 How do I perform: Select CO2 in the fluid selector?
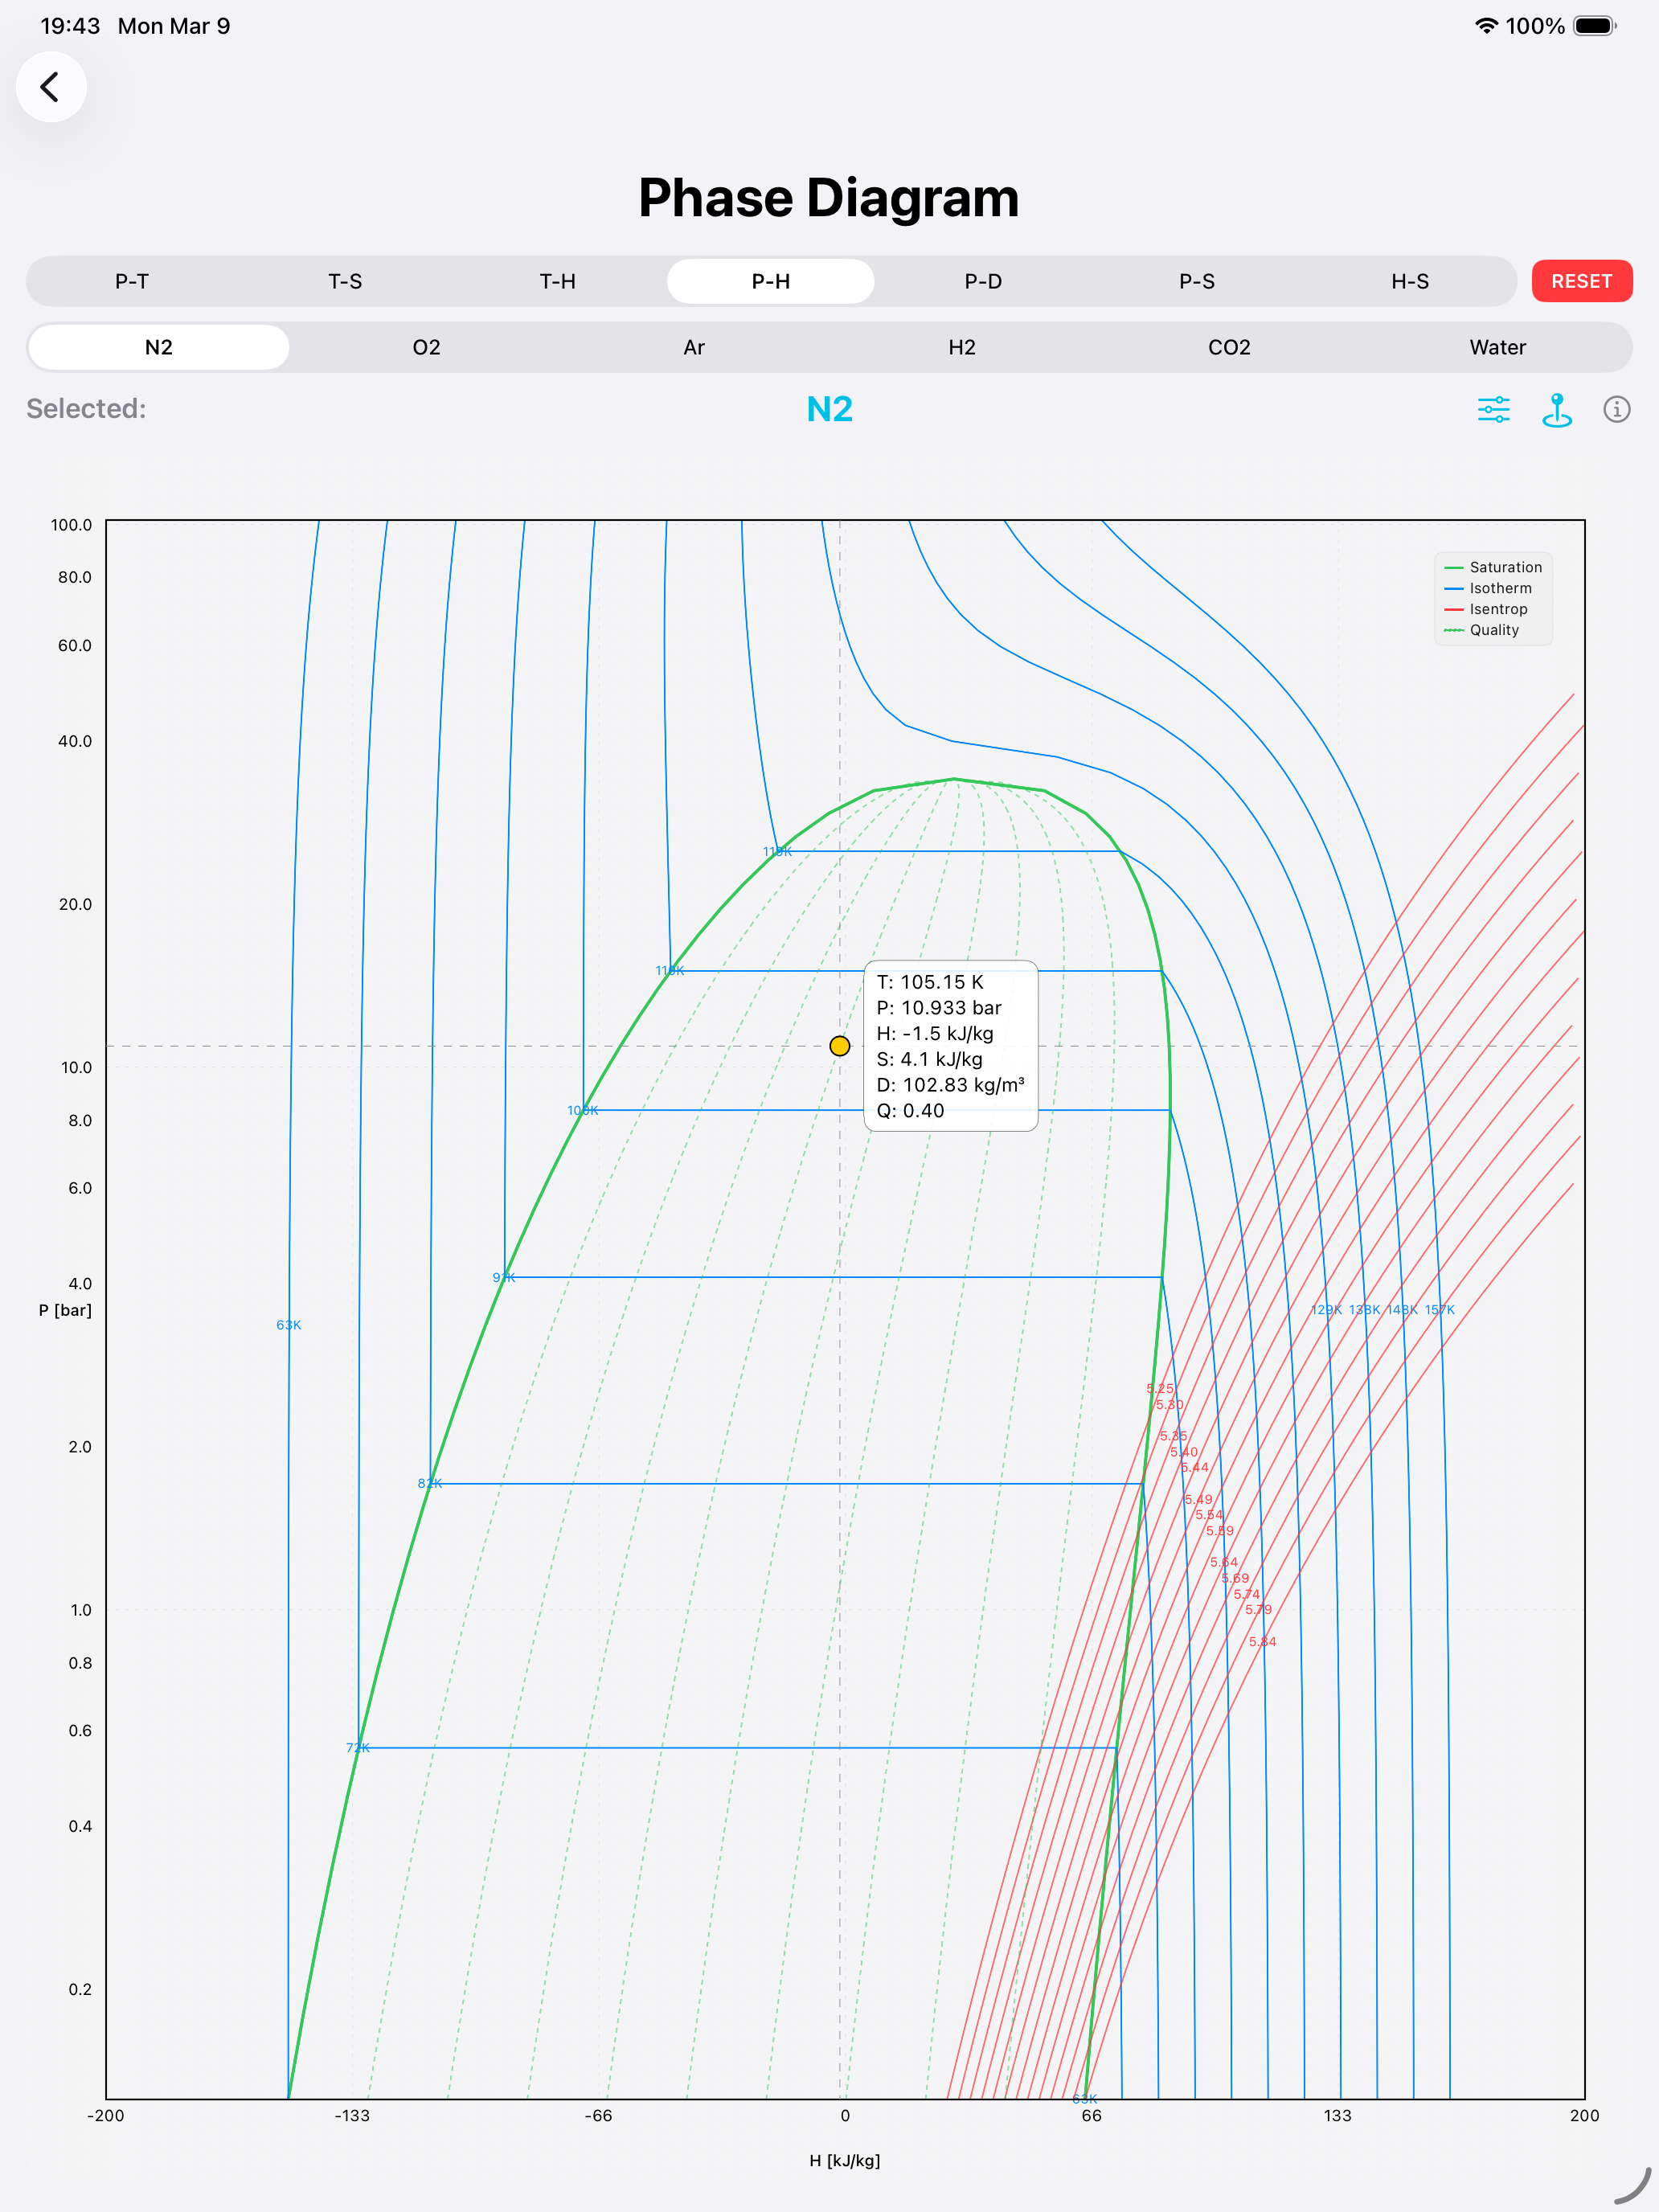(1229, 347)
